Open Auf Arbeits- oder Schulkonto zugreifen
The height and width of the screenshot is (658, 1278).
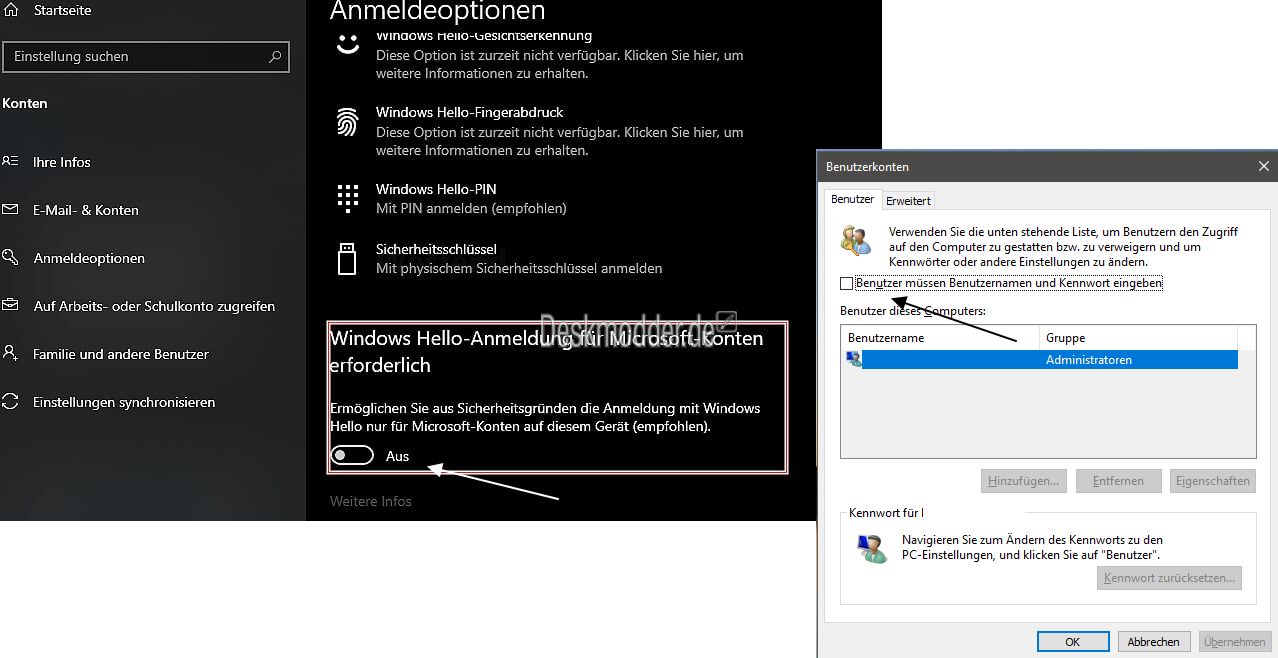point(154,306)
